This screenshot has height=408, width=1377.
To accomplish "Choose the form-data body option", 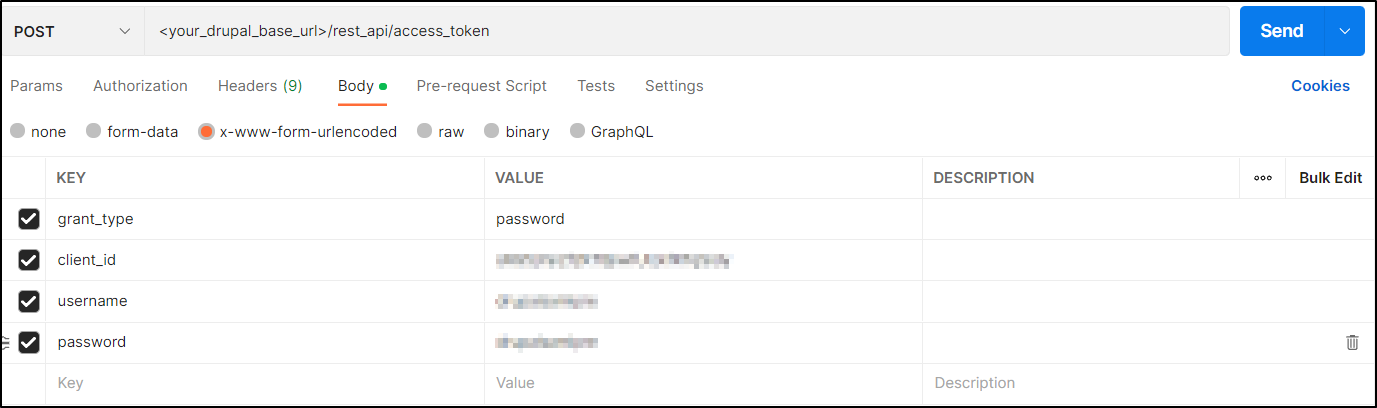I will [94, 131].
